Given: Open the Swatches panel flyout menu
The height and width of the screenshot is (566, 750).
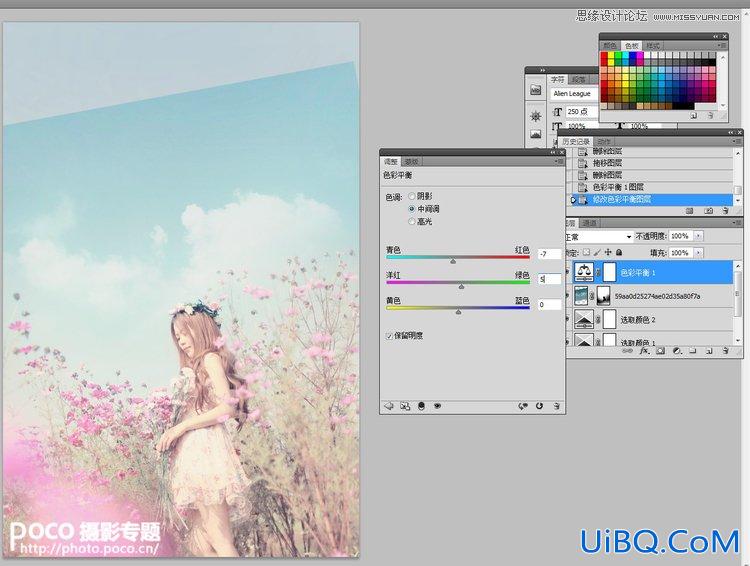Looking at the screenshot, I should tap(723, 45).
